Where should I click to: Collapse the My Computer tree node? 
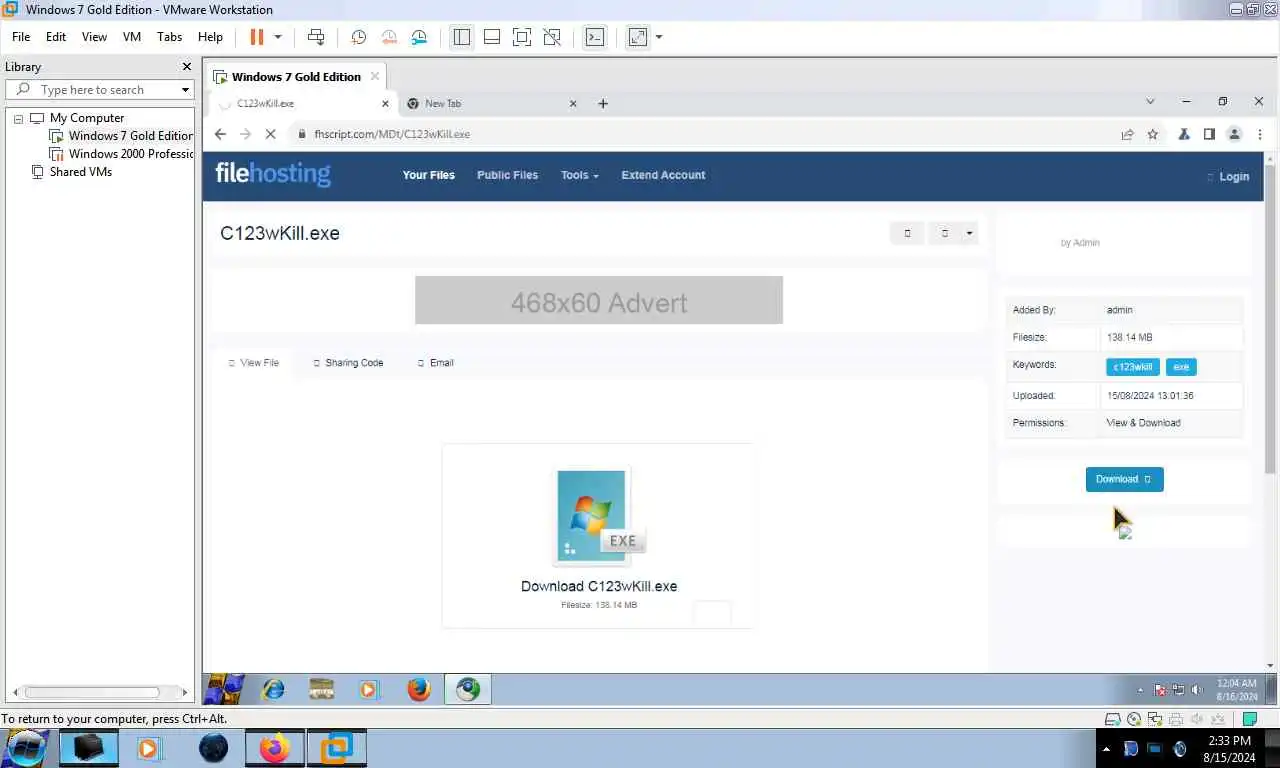pos(18,118)
